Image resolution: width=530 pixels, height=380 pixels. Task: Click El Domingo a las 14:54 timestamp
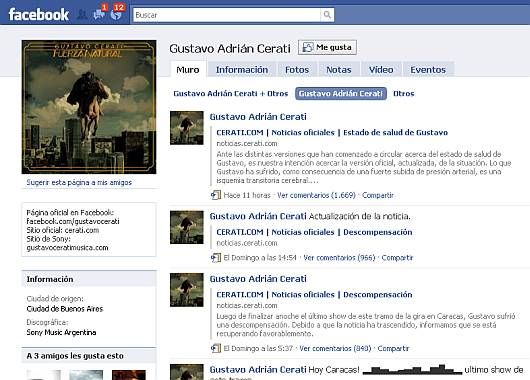[260, 258]
